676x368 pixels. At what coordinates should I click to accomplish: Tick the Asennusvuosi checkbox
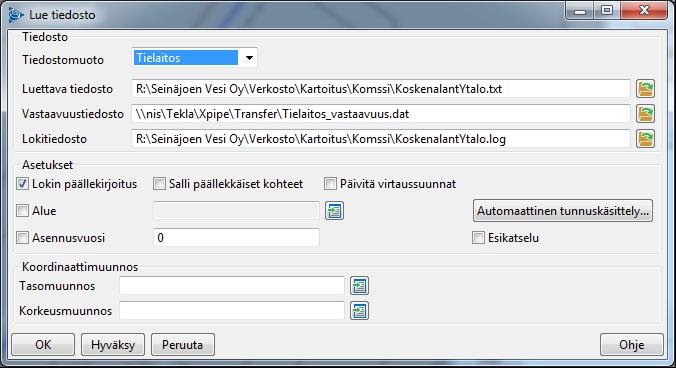[22, 237]
